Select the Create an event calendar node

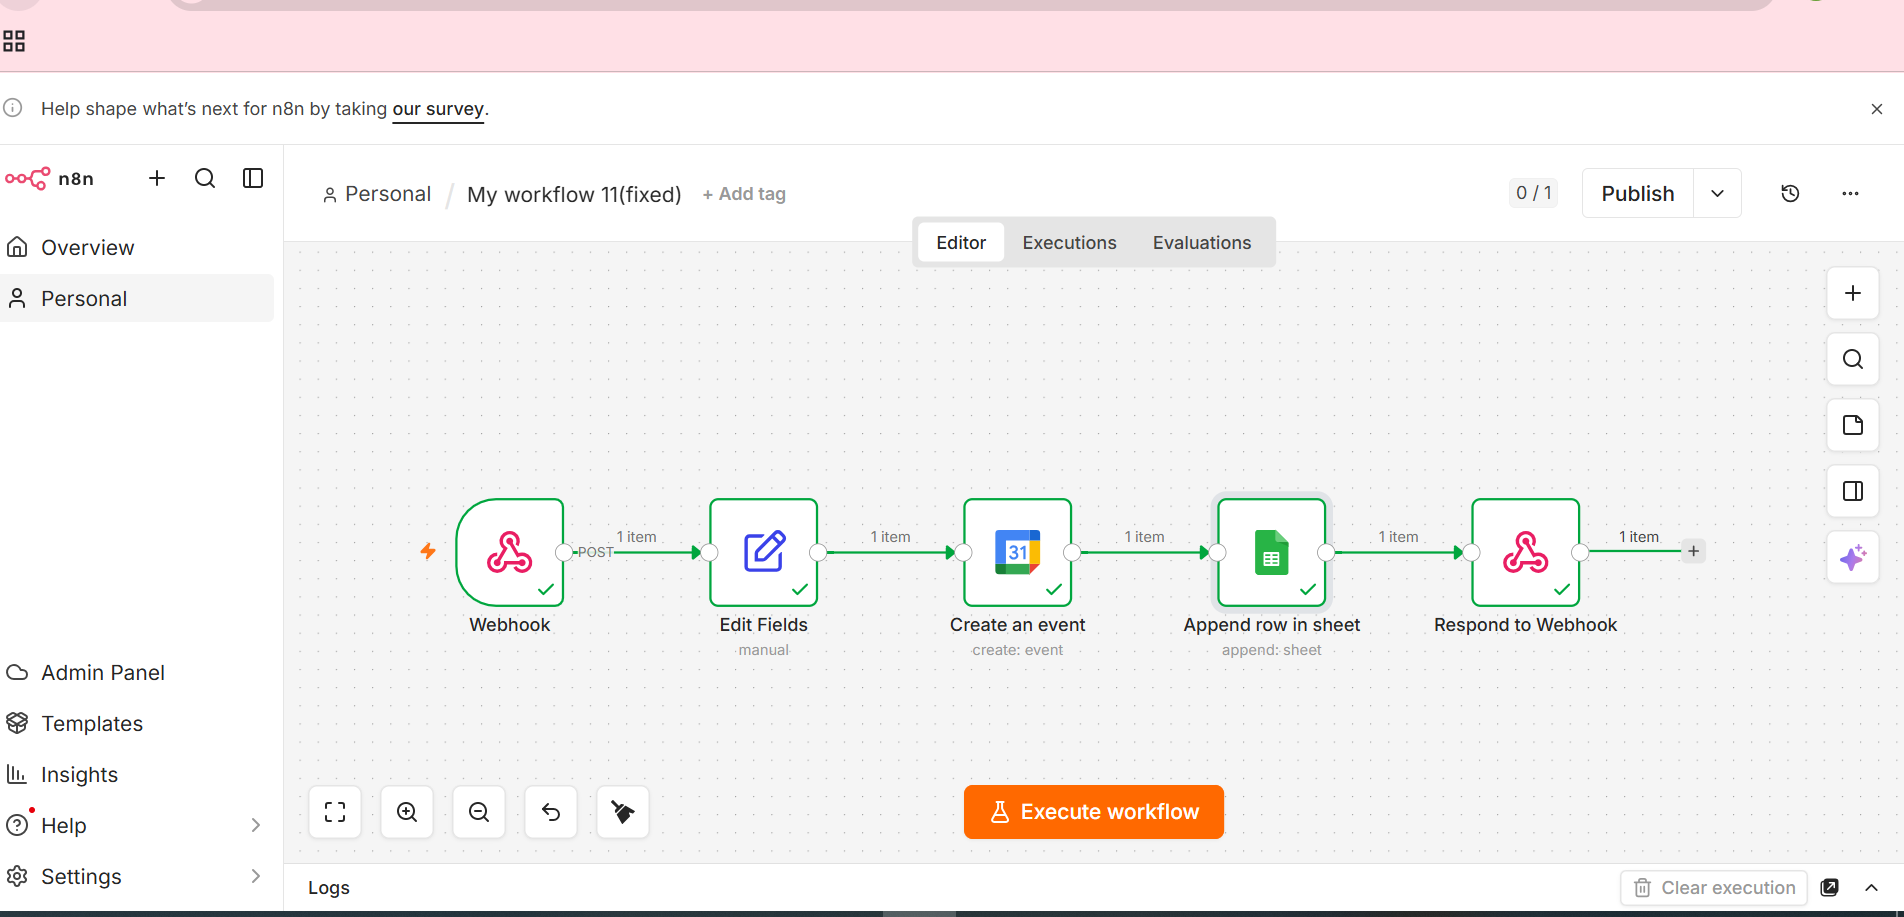tap(1018, 552)
